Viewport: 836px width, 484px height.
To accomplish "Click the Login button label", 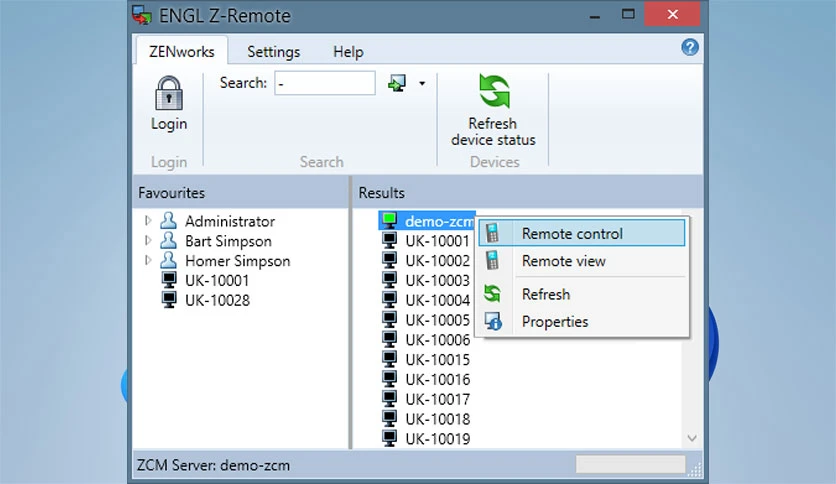I will click(x=169, y=124).
